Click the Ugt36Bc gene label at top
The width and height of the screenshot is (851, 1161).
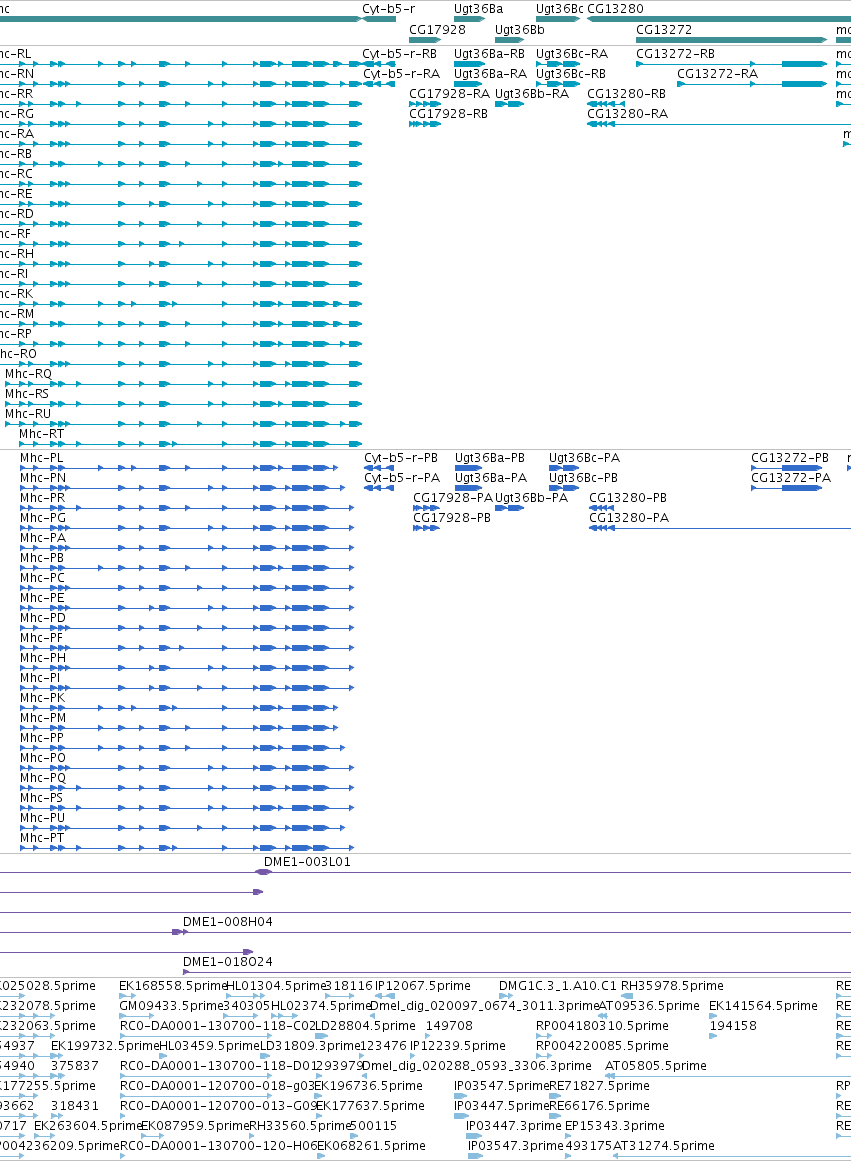coord(559,9)
